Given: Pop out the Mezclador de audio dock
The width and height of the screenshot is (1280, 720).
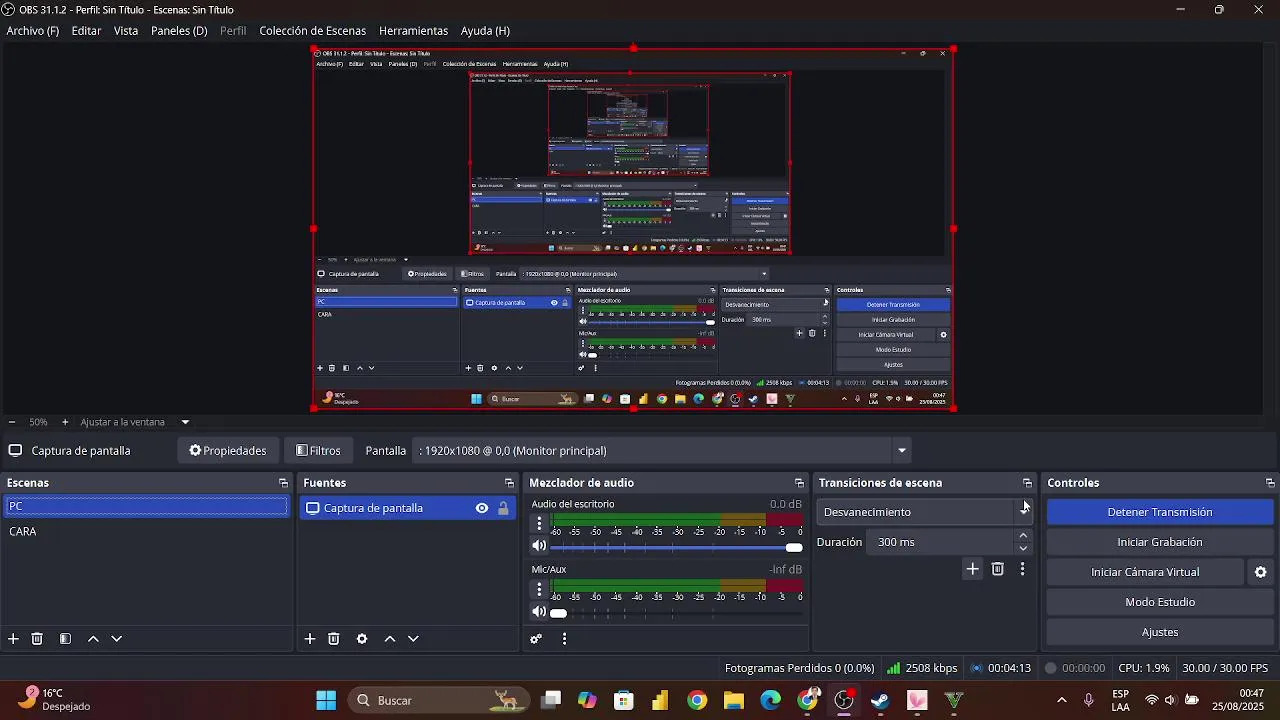Looking at the screenshot, I should coord(799,483).
